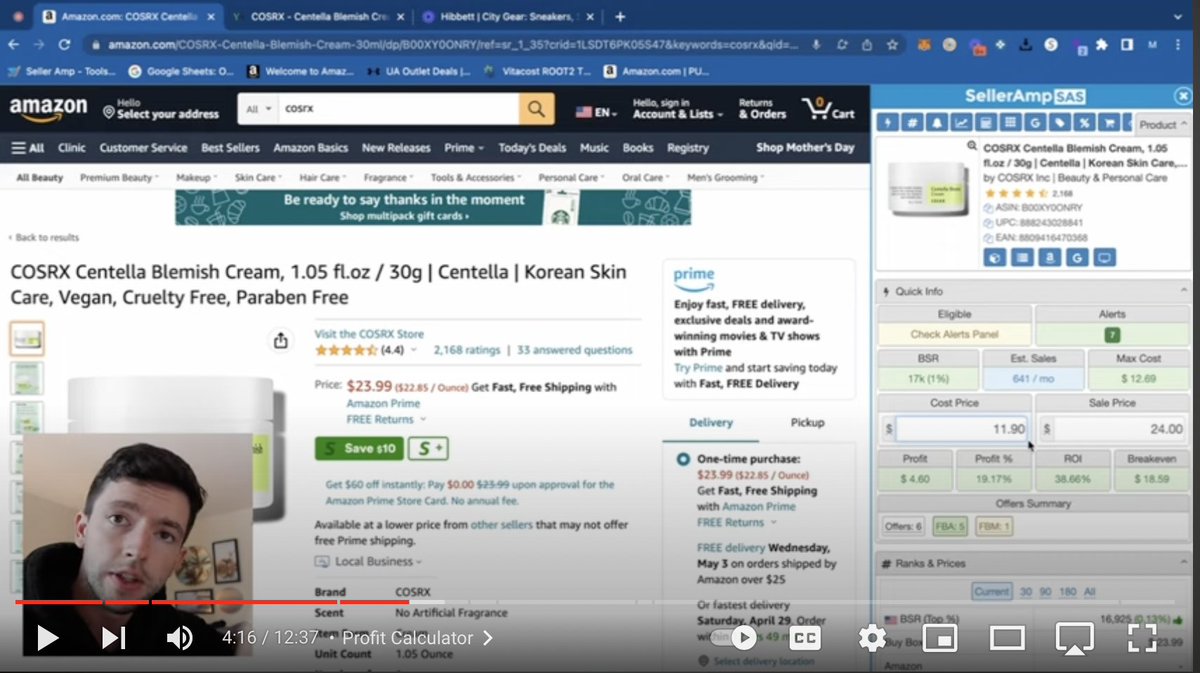Click the Cost Price input field
Image resolution: width=1200 pixels, height=673 pixels.
tap(963, 429)
